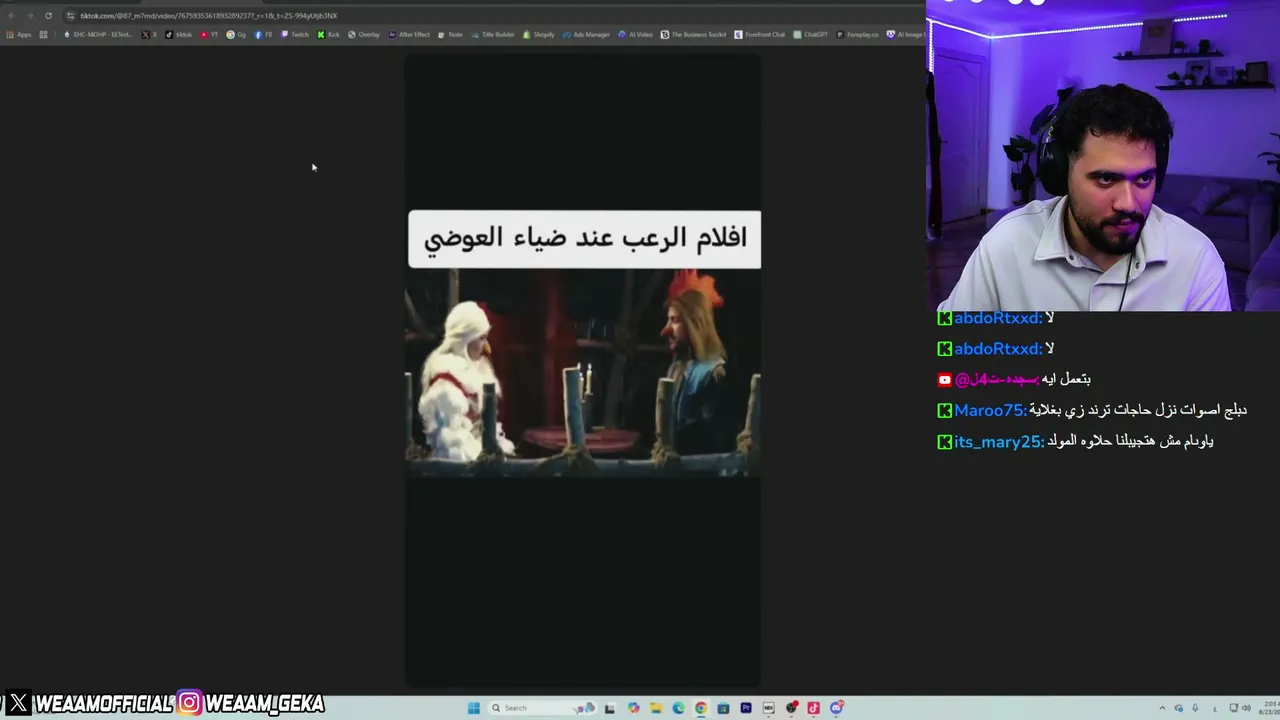Open Task View on the taskbar

coord(609,708)
